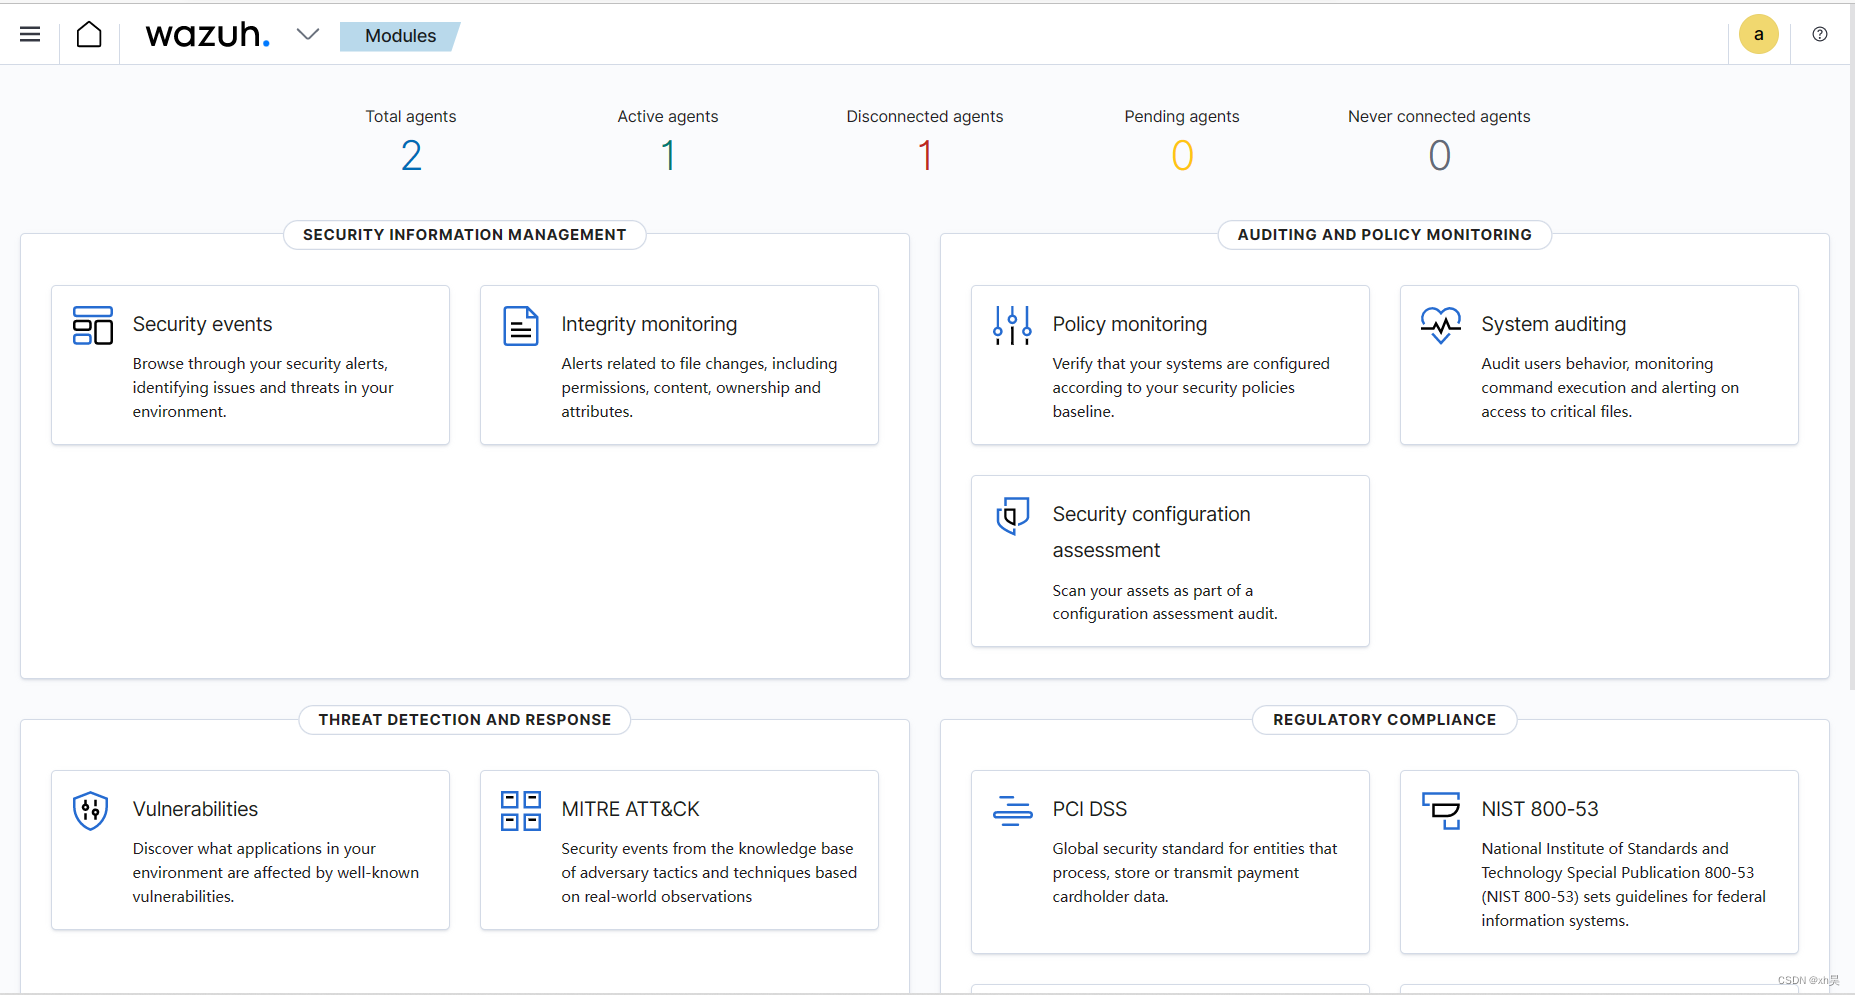Click the Disconnected agents label
Screen dimensions: 1855x995
(925, 116)
